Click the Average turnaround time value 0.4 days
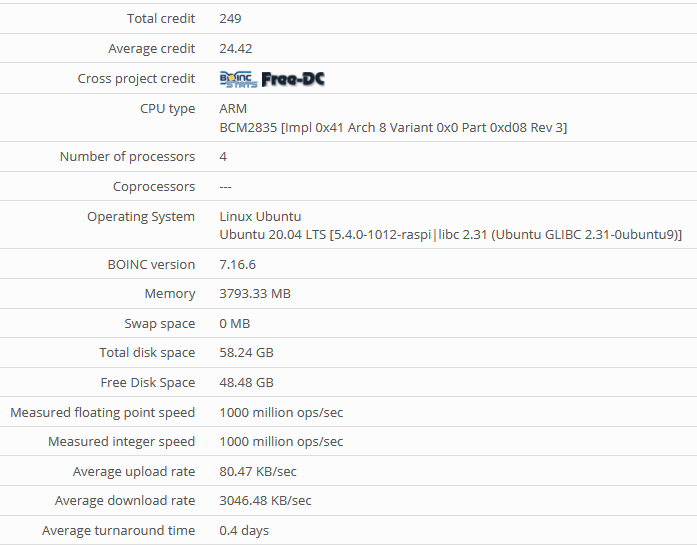This screenshot has width=697, height=545. point(244,531)
